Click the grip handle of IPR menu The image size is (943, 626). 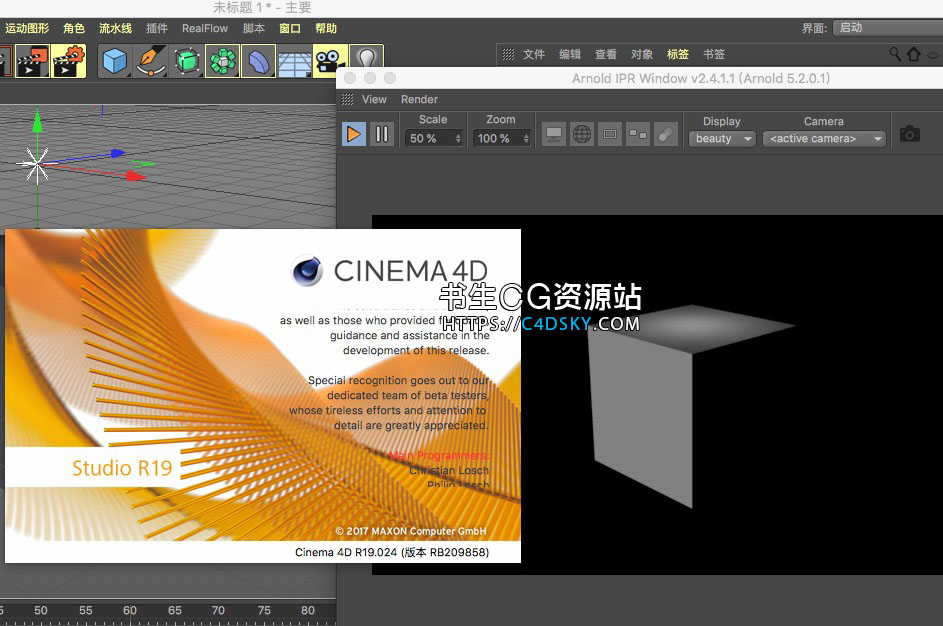(348, 99)
